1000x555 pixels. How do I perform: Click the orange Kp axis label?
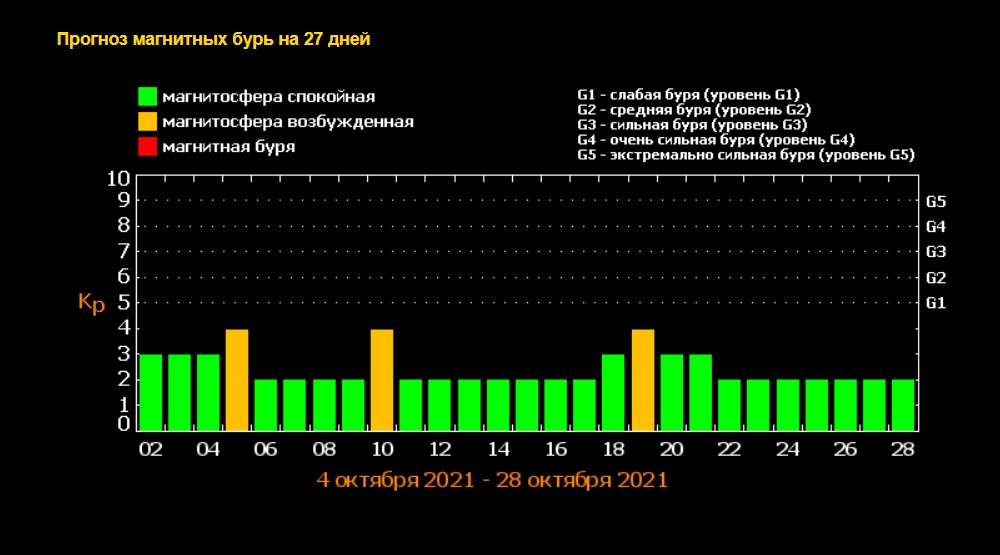tap(91, 303)
